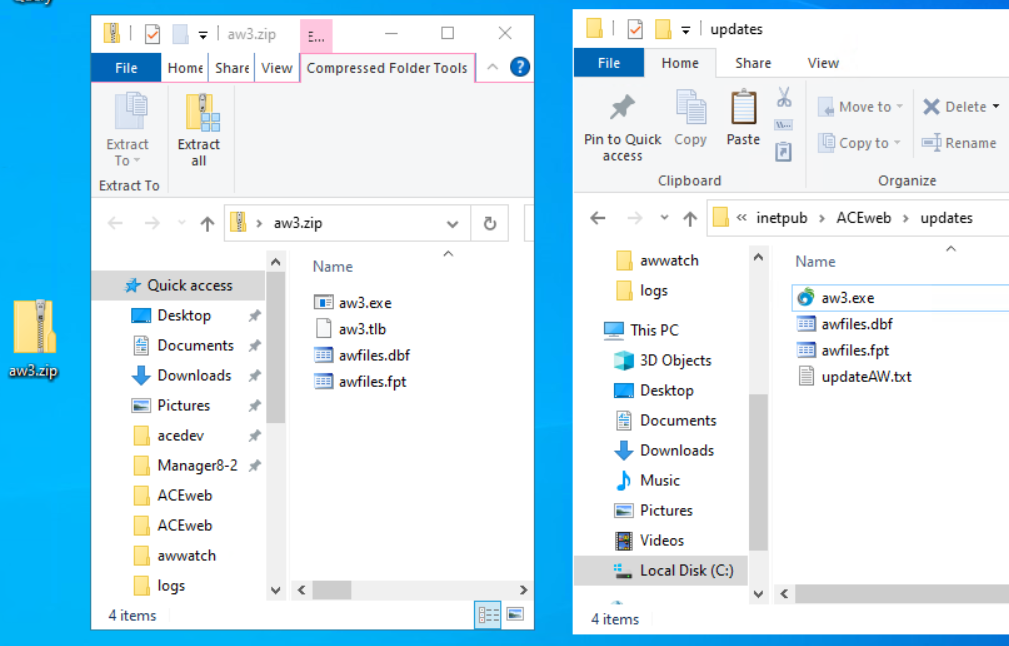Open the Delete options arrow

tap(995, 107)
